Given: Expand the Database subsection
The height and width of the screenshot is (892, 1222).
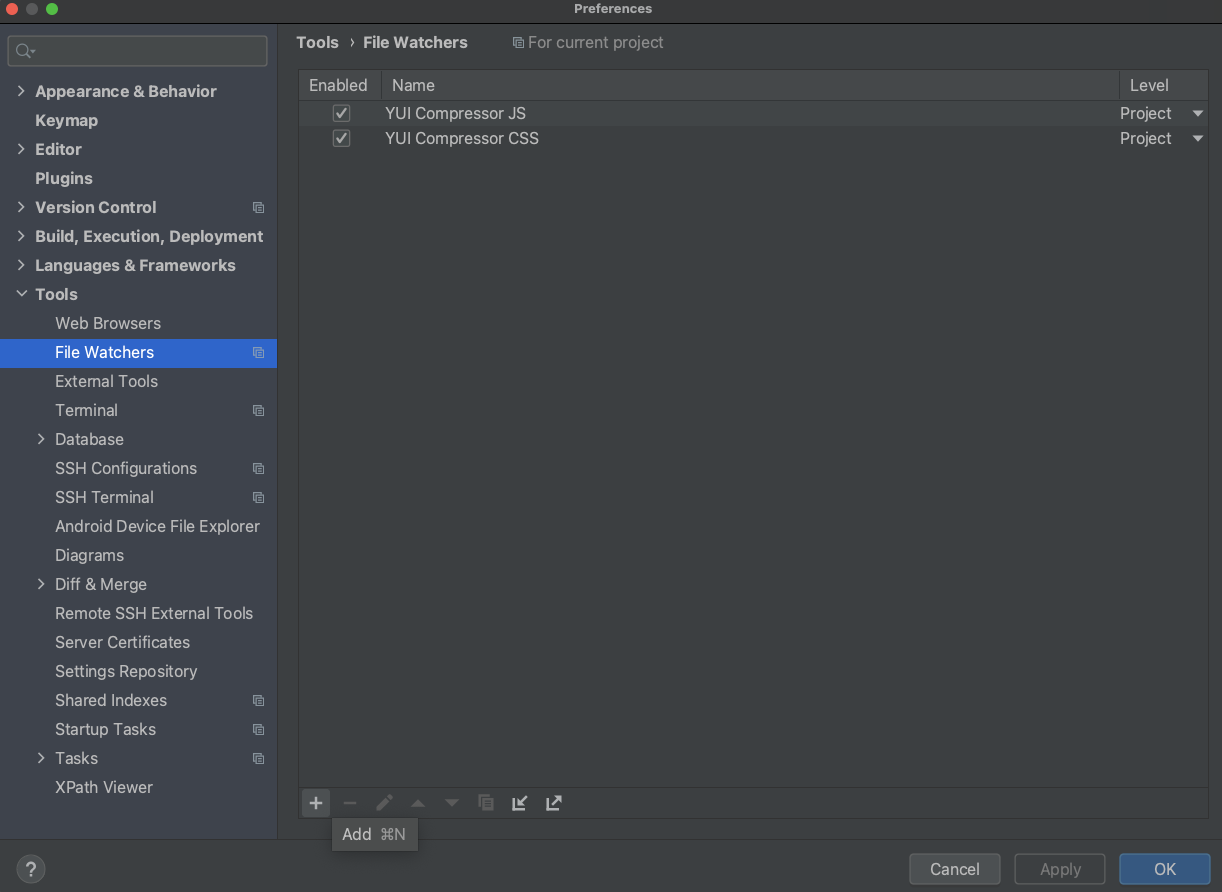Looking at the screenshot, I should pyautogui.click(x=41, y=439).
